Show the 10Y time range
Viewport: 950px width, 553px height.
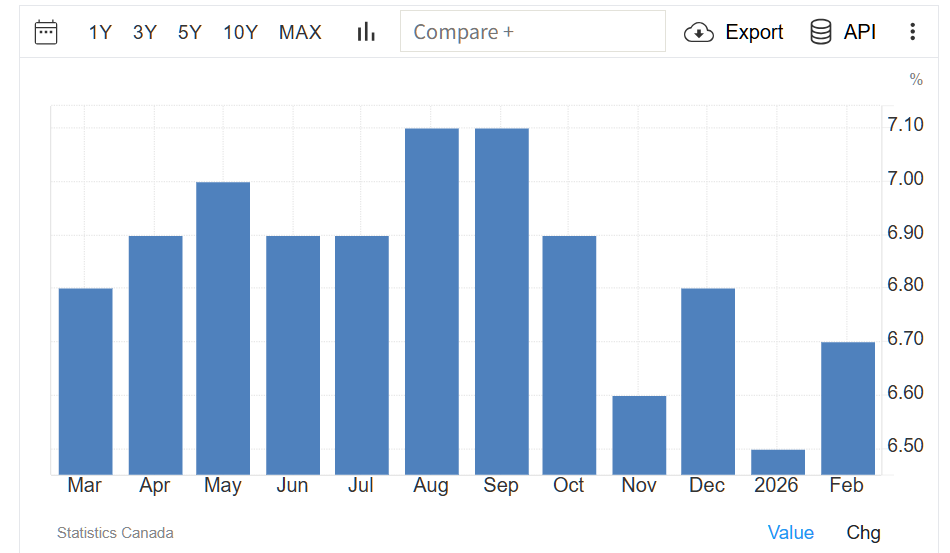tap(240, 32)
